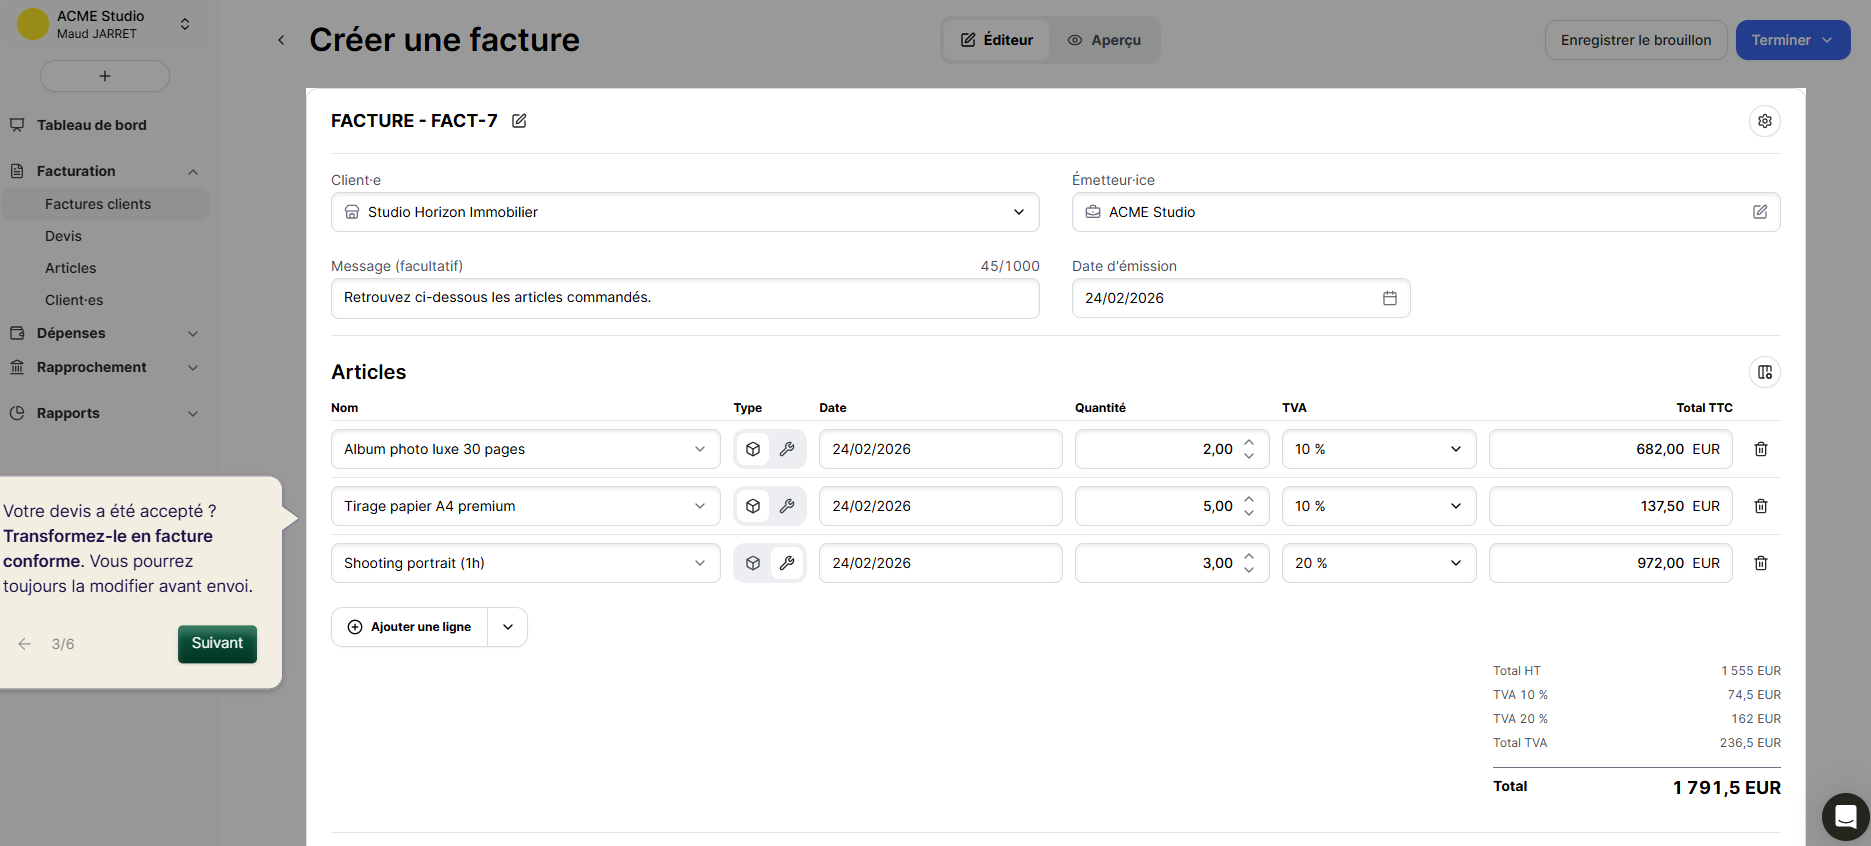Screen dimensions: 1871x846
Task: Open invoice settings gear
Action: tap(1764, 121)
